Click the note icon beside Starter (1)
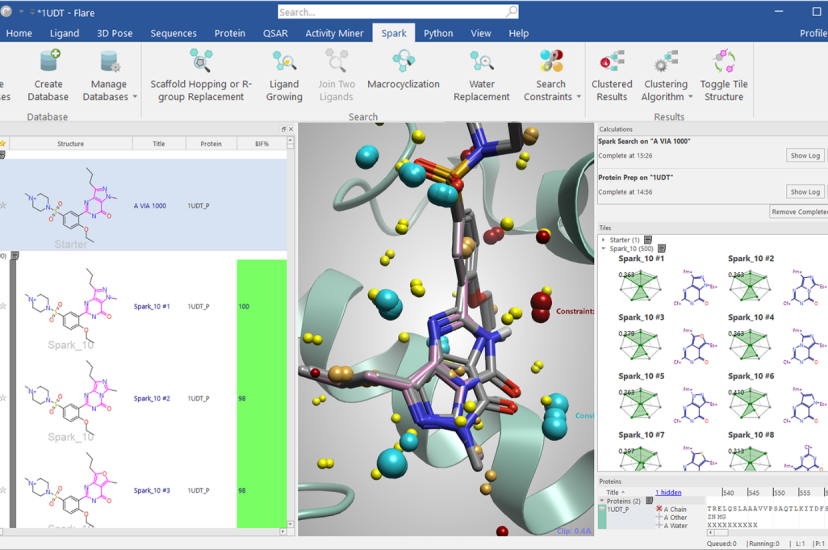828x550 pixels. 648,240
